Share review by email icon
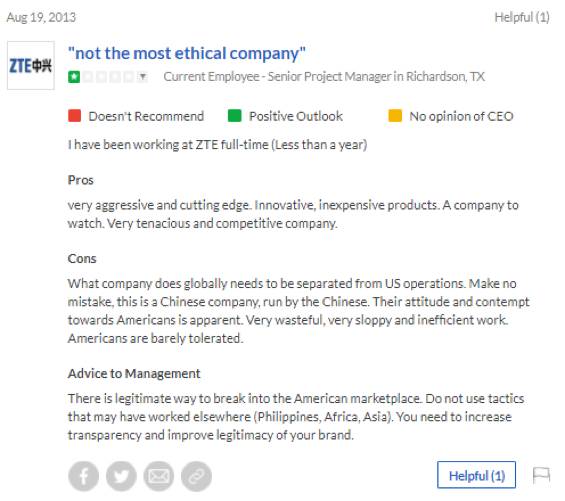The width and height of the screenshot is (565, 501). (159, 476)
